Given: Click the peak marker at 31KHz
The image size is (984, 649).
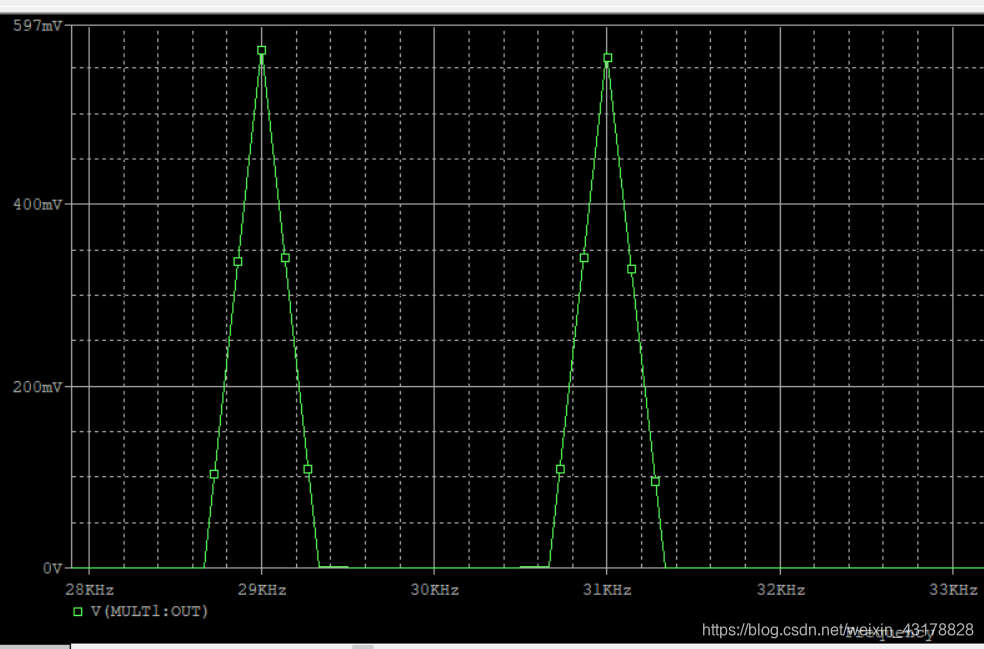Looking at the screenshot, I should 607,58.
